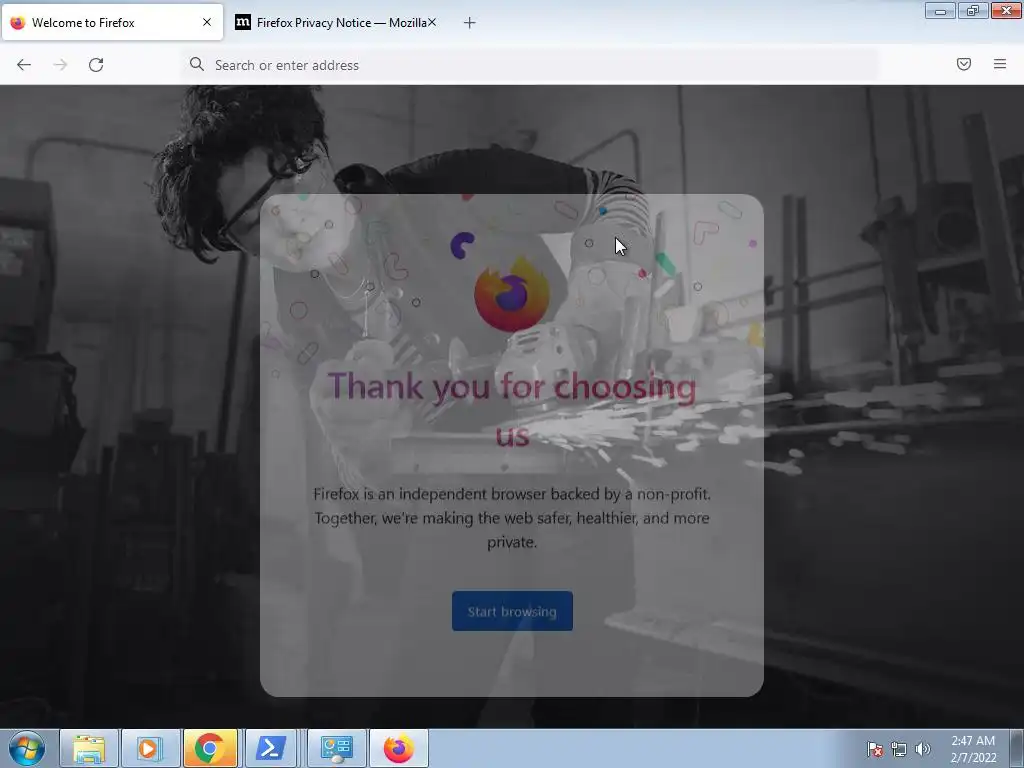Screen dimensions: 1024x768
Task: Click the Show desktop strip on taskbar
Action: tap(1017, 748)
